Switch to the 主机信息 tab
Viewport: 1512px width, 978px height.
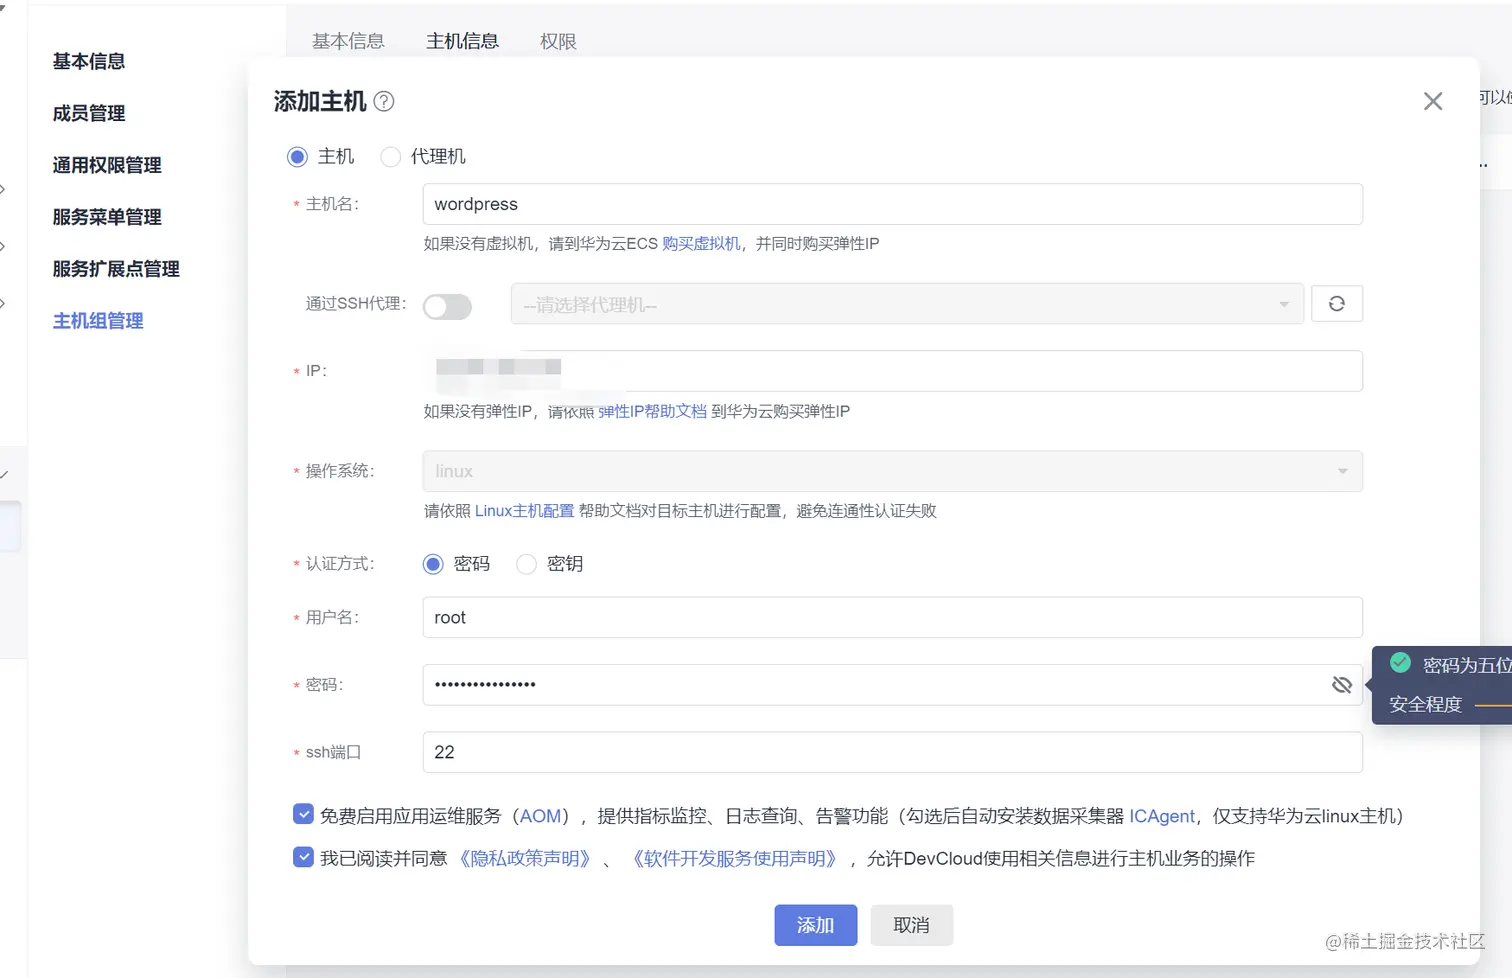tap(462, 41)
